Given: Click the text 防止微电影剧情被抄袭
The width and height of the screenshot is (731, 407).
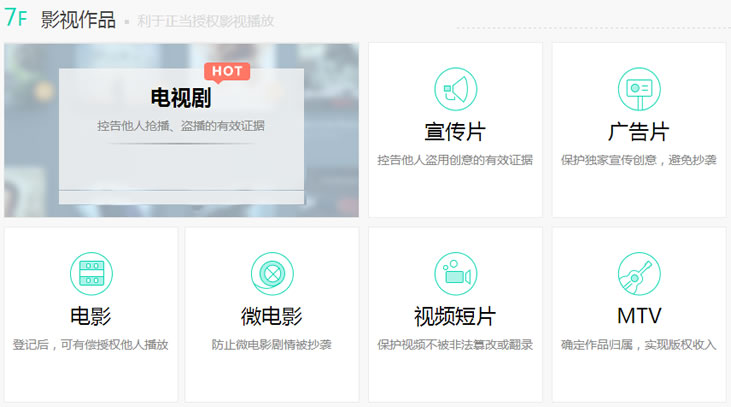Looking at the screenshot, I should 272,345.
